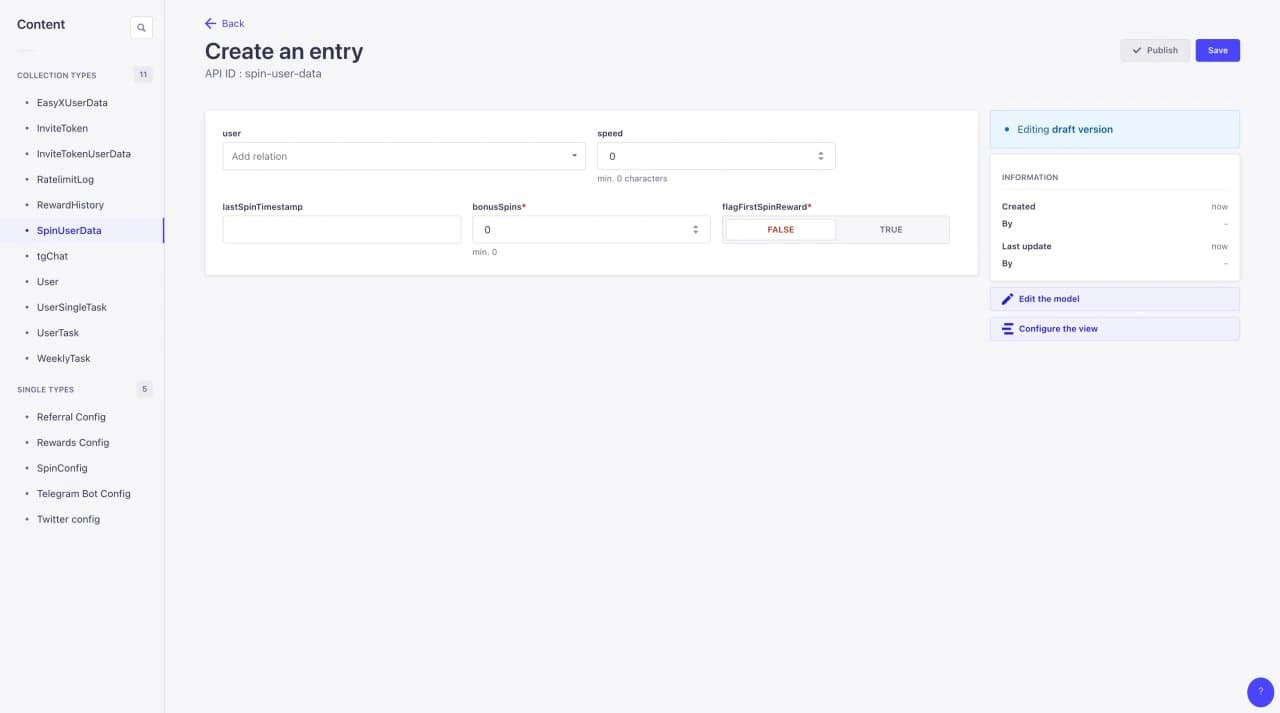Set flagFirstSpinReward to TRUE
This screenshot has width=1280, height=713.
891,230
